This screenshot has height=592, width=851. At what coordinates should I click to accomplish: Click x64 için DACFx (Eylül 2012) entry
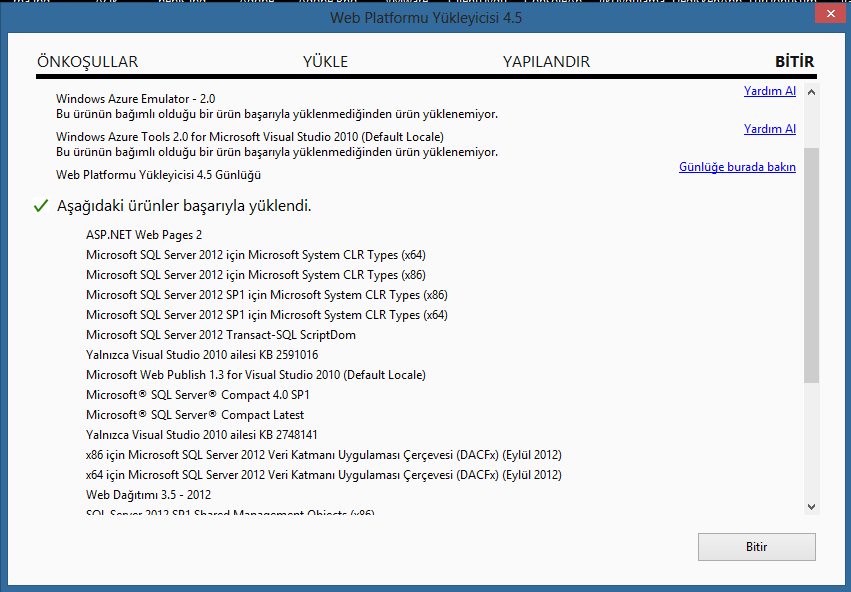[323, 475]
